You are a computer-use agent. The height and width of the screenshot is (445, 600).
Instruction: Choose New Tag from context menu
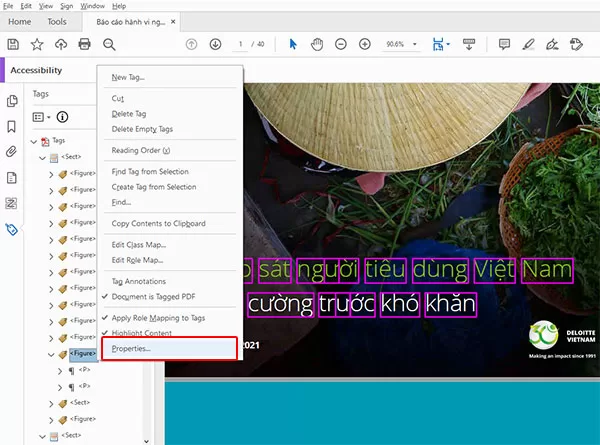tap(128, 77)
